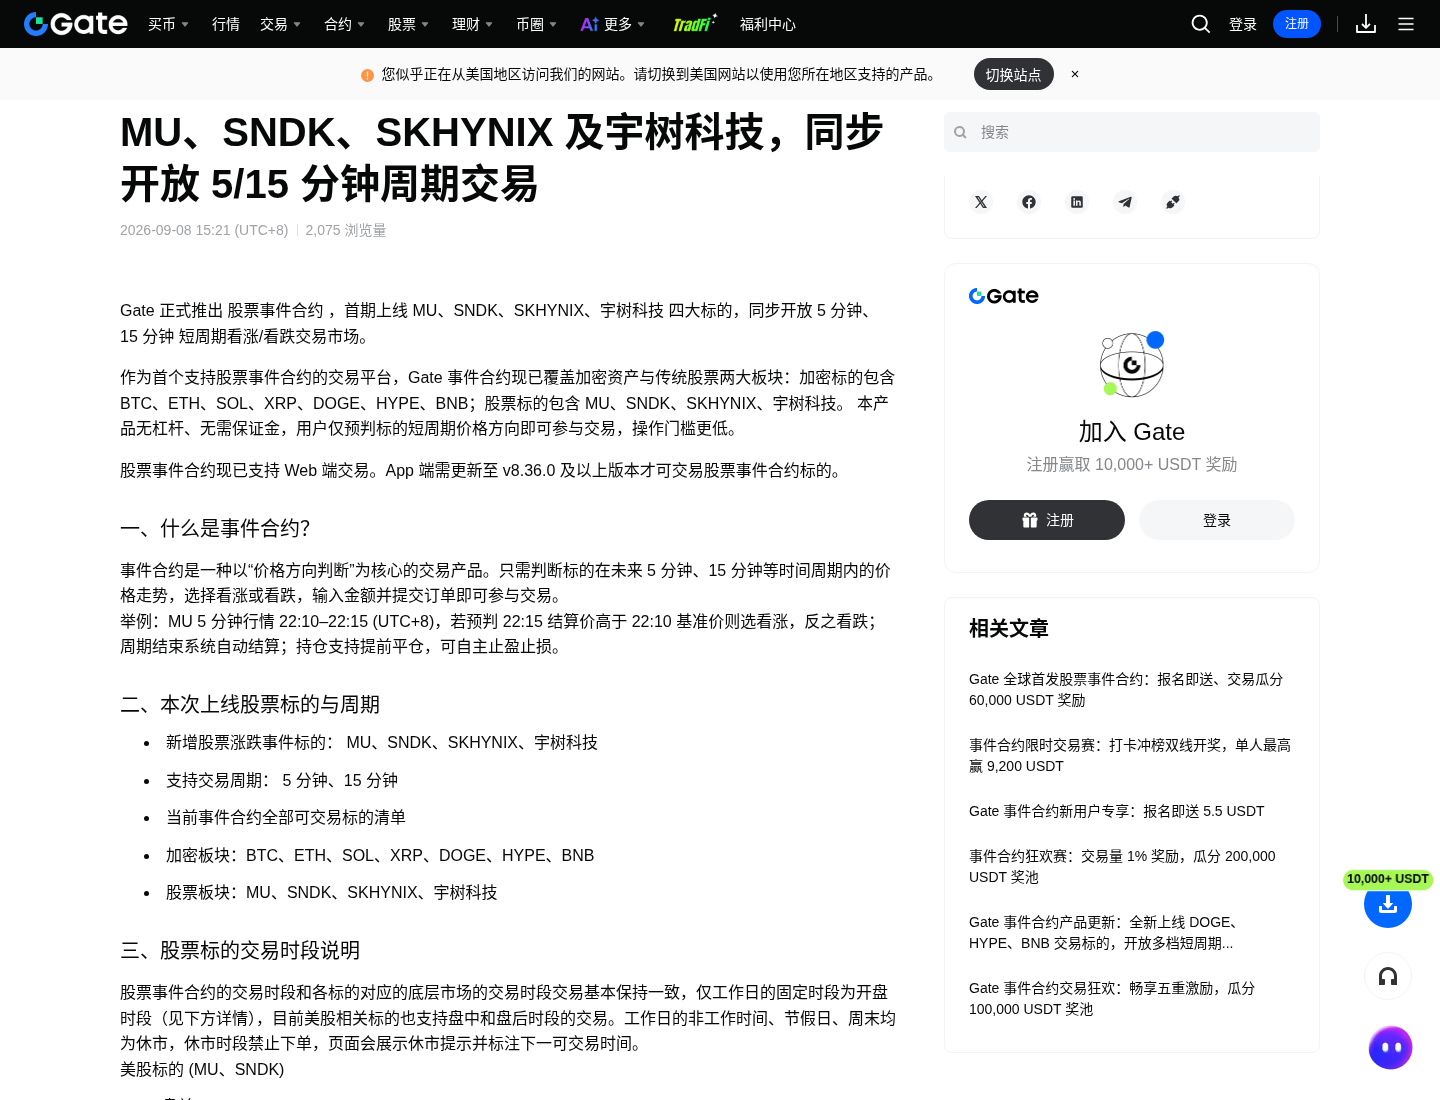Click the Gate logo in sidebar card

pyautogui.click(x=1004, y=296)
